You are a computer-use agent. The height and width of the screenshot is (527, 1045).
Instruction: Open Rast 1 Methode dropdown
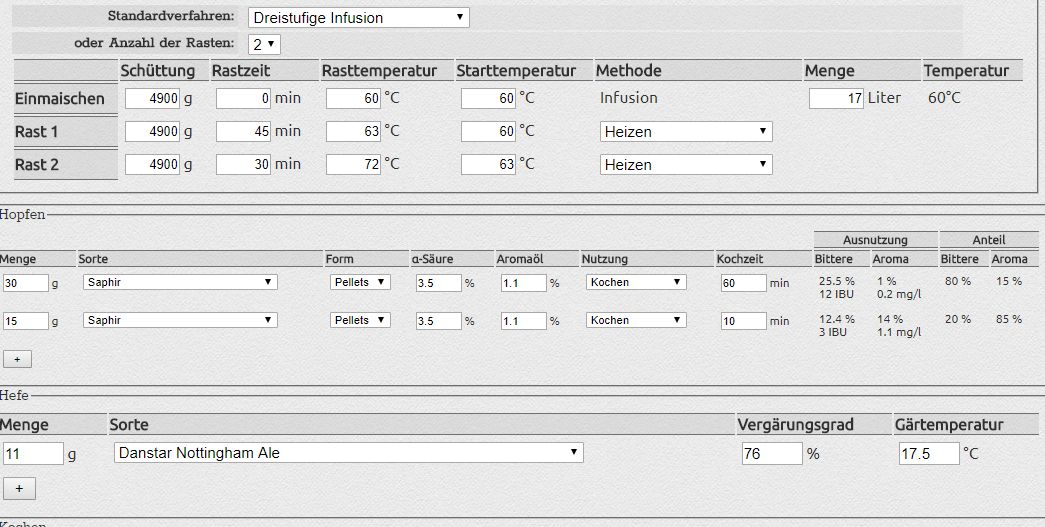point(686,132)
